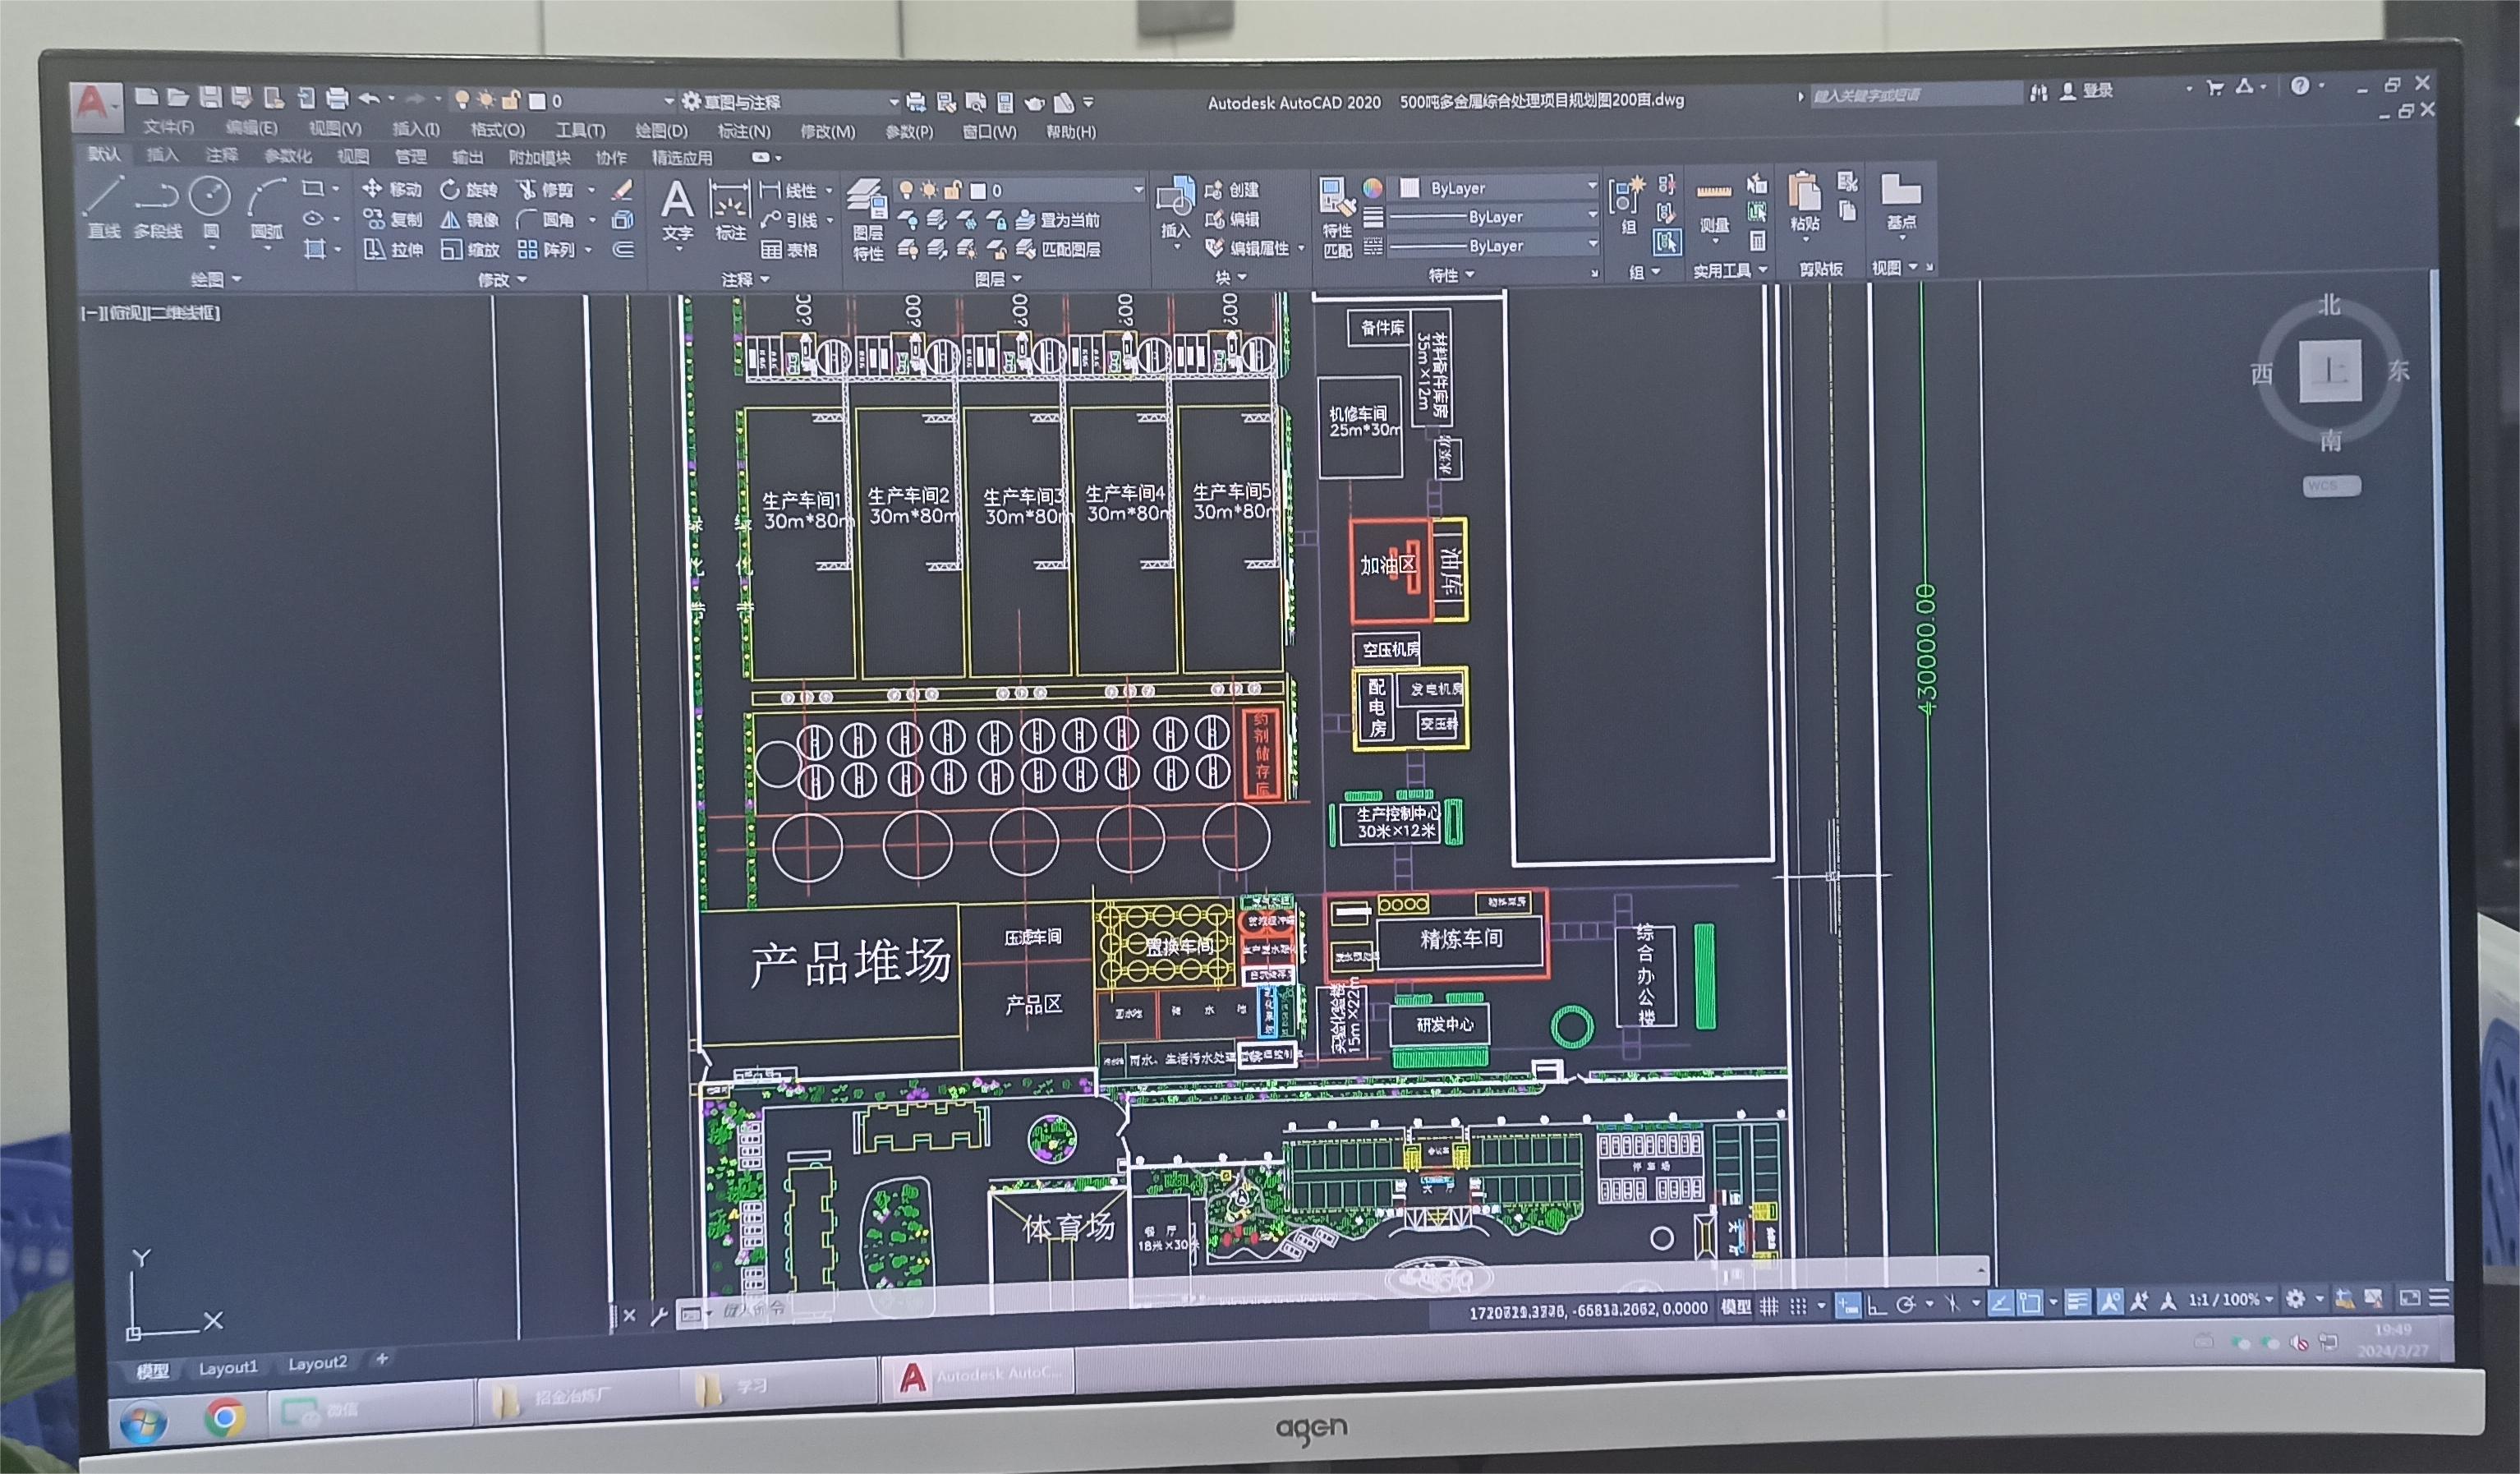Toggle dynamic input in status bar
2520x1474 pixels.
pyautogui.click(x=1848, y=1305)
